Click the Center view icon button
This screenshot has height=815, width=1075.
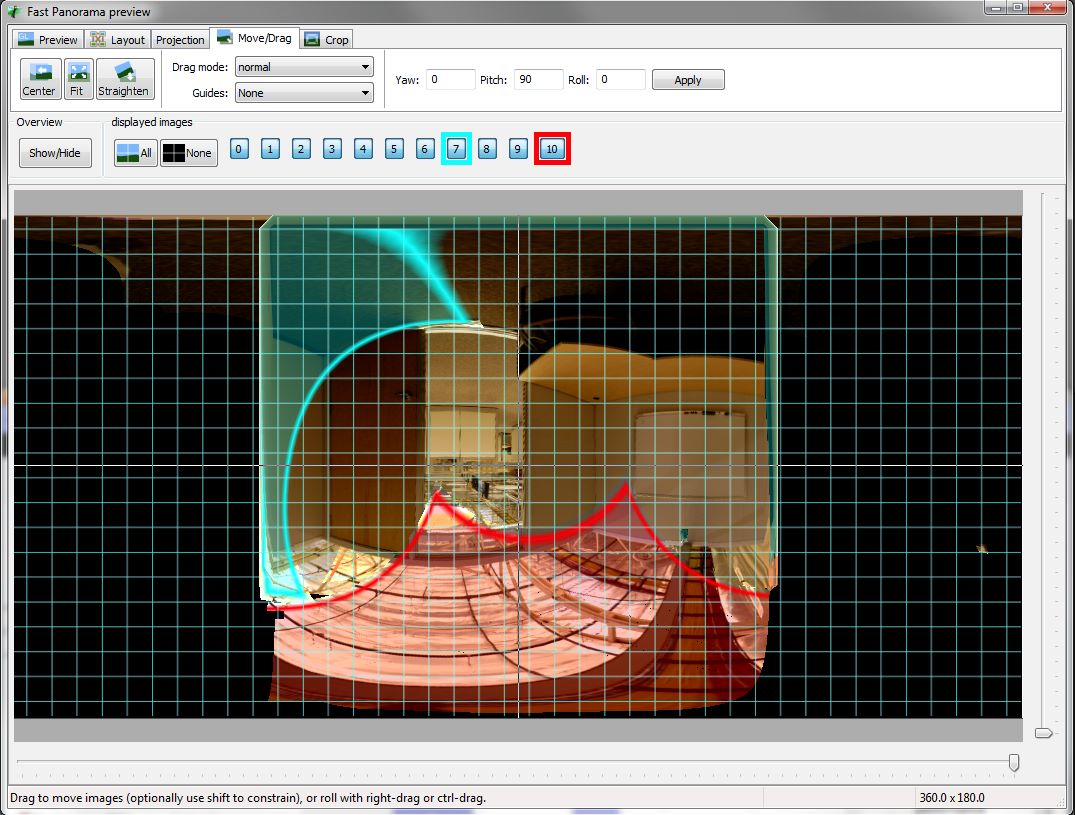tap(40, 79)
